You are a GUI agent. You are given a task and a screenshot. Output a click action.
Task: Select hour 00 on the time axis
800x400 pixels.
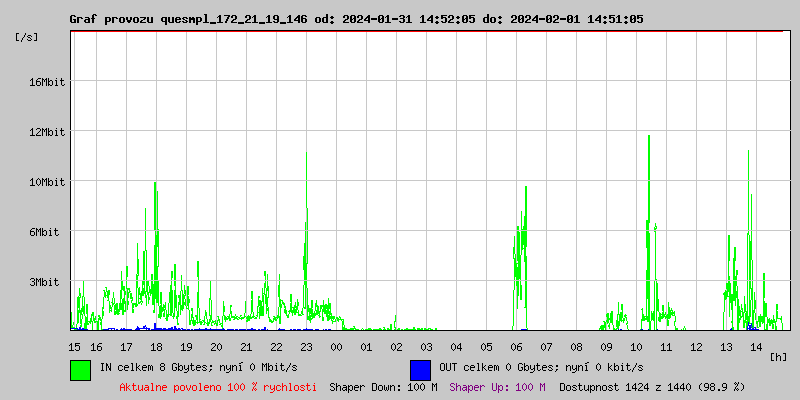pyautogui.click(x=336, y=347)
